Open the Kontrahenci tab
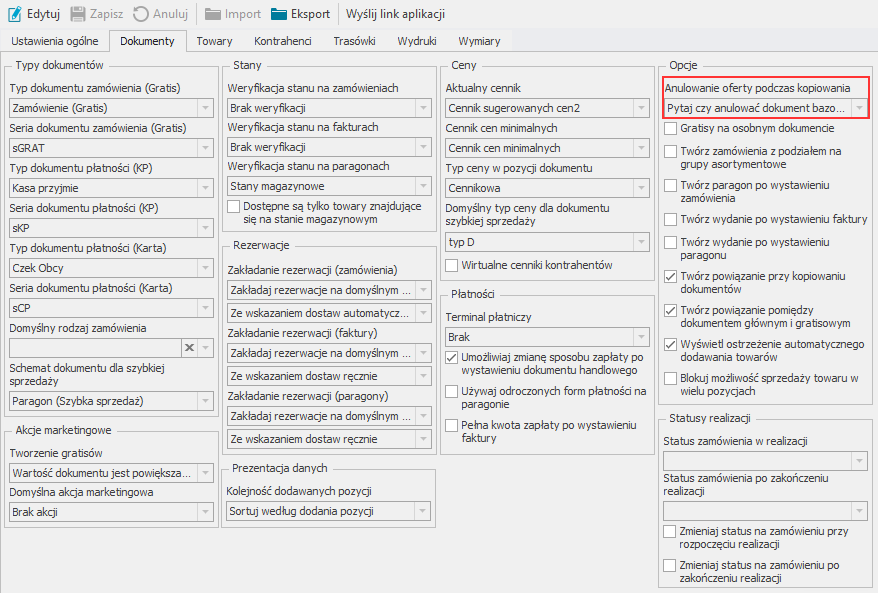This screenshot has height=593, width=878. 283,41
